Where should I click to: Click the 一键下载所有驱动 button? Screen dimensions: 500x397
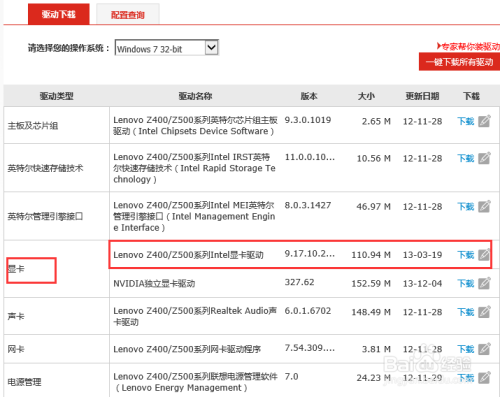[459, 62]
